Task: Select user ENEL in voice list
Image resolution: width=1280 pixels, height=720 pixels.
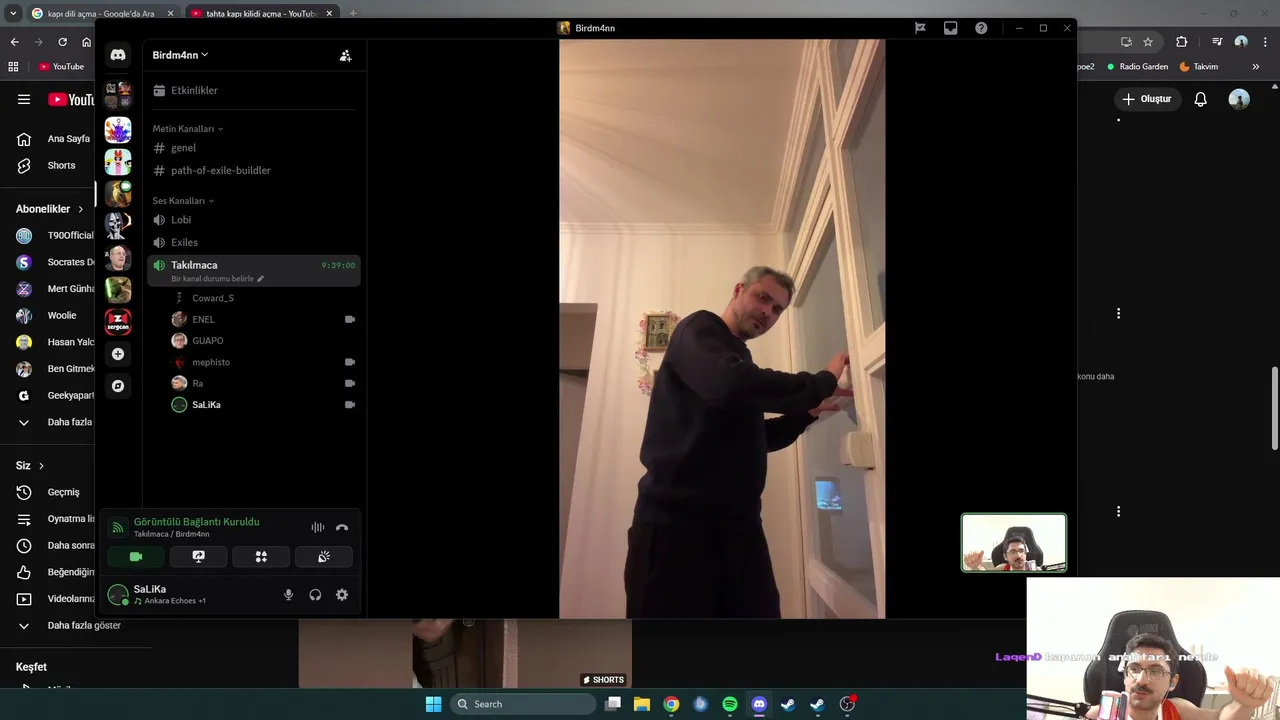Action: tap(203, 319)
